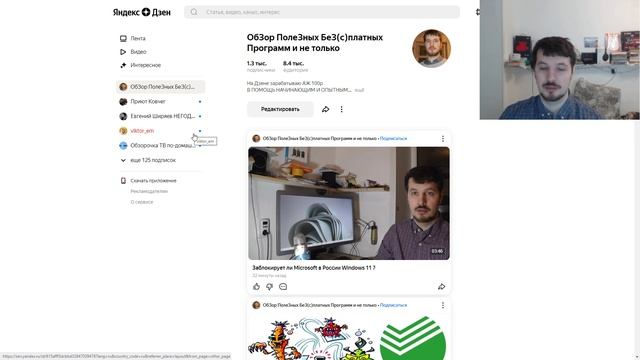640x360 pixels.
Task: Open the Видео section
Action: 138,52
